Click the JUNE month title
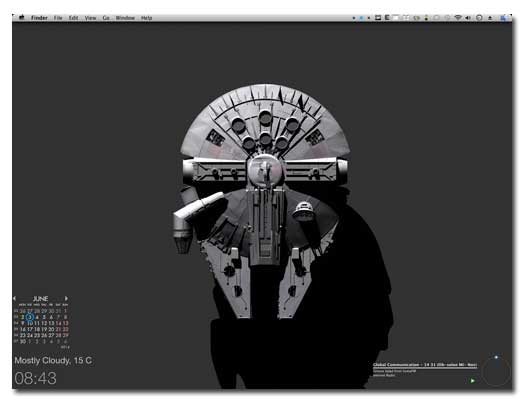Screen dimensions: 529x408 pyautogui.click(x=40, y=299)
